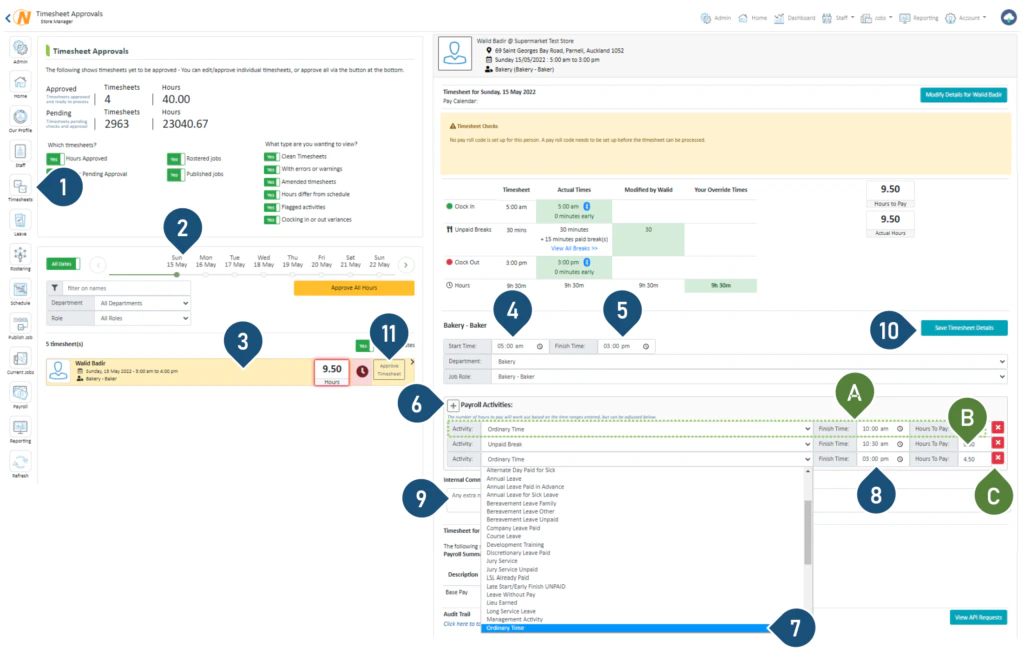The image size is (1024, 649).
Task: Click the next week arrow
Action: [x=406, y=264]
